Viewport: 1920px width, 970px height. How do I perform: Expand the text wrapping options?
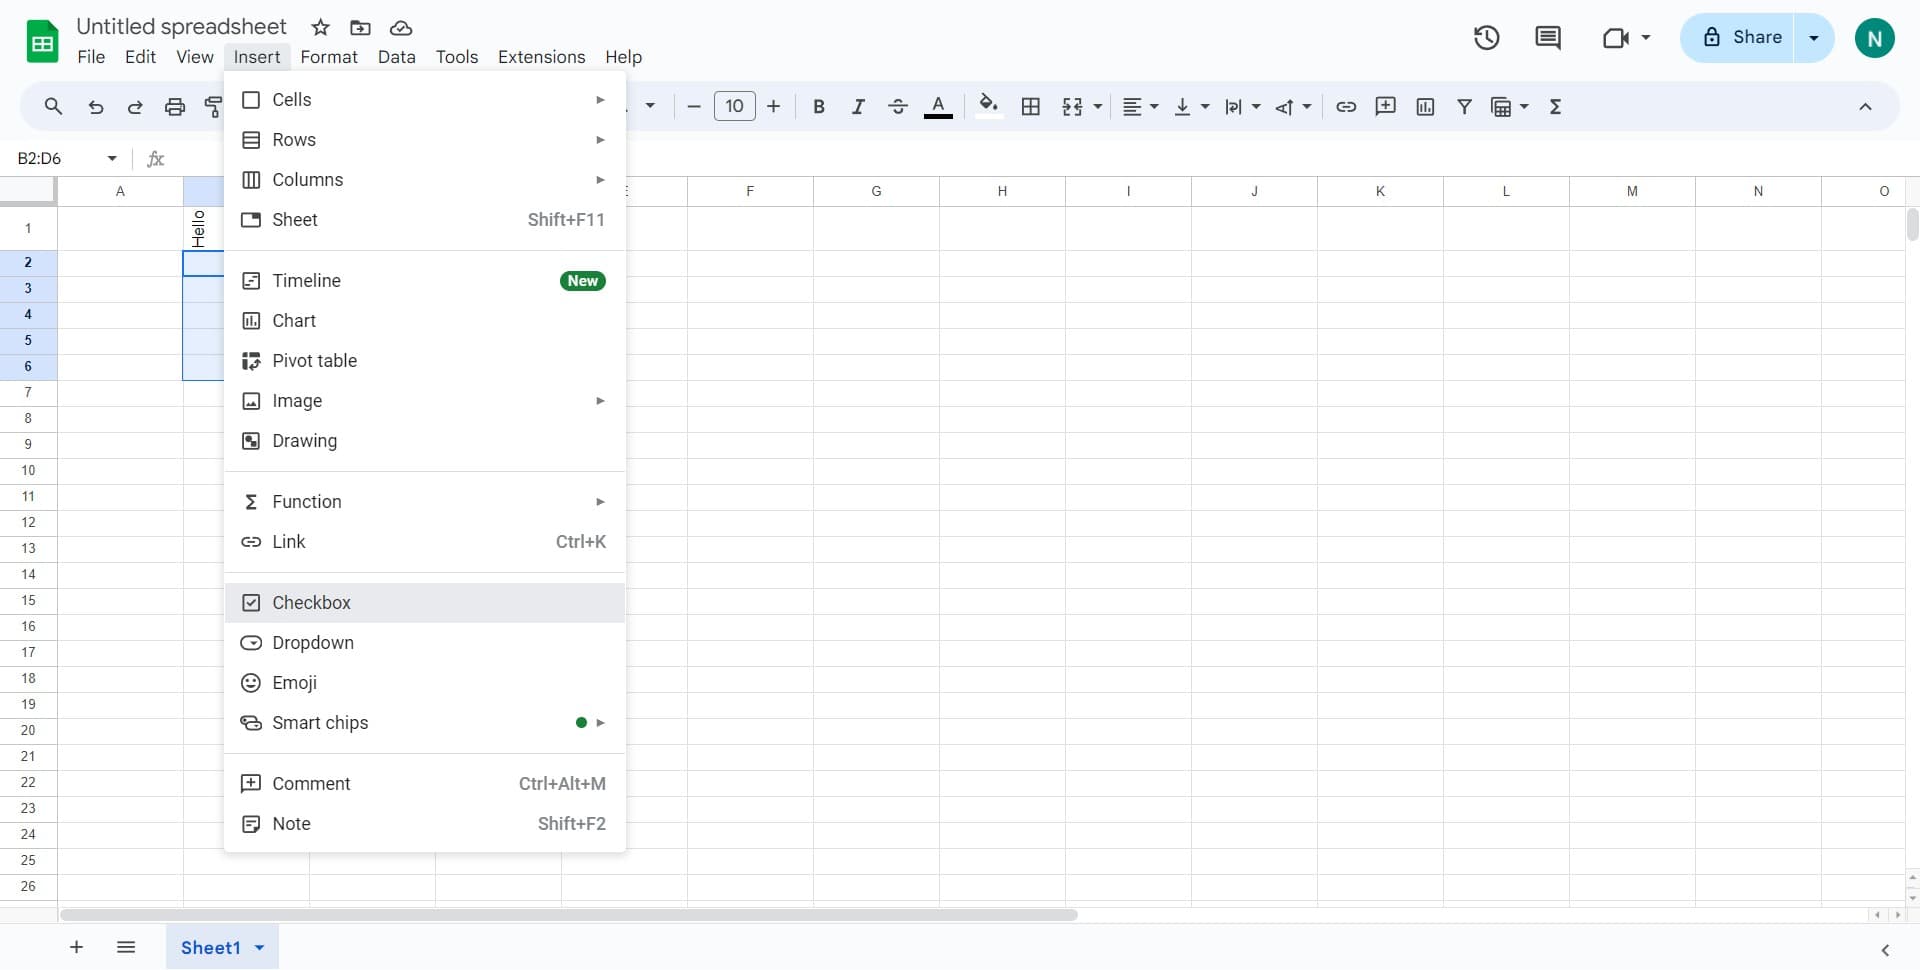(x=1242, y=106)
